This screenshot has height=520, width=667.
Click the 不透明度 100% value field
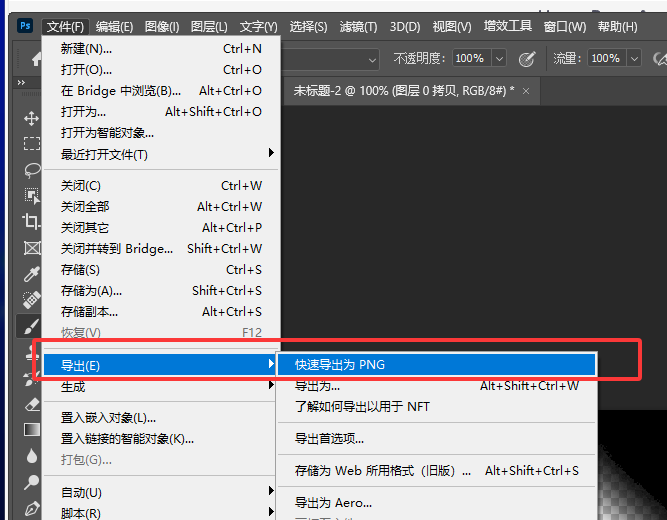point(471,58)
